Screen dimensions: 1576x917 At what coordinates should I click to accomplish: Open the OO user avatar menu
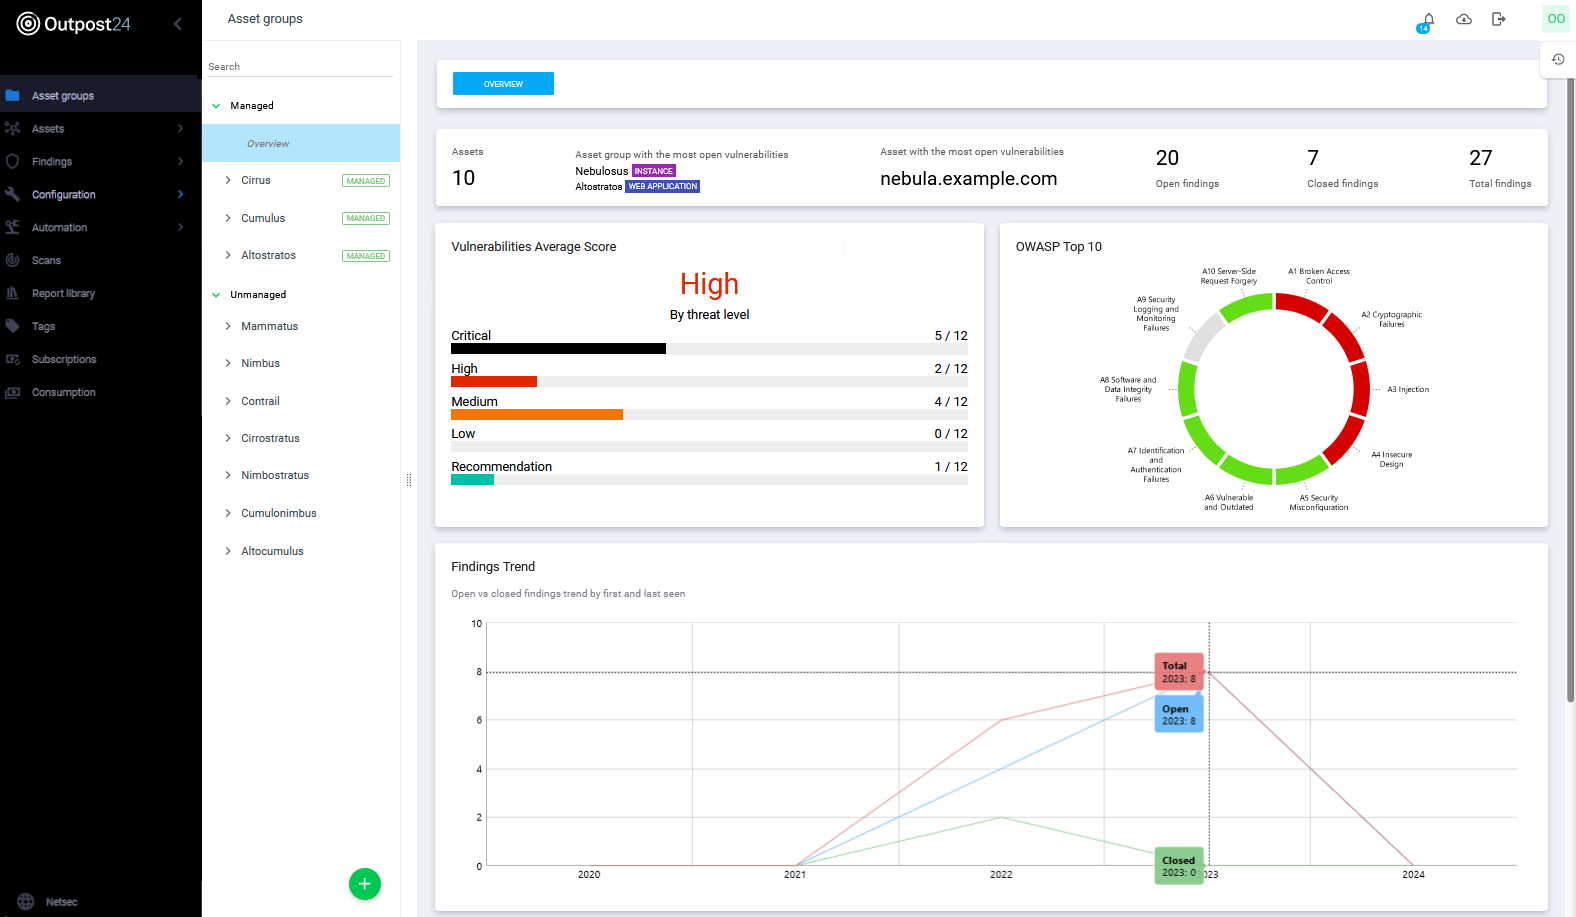tap(1556, 19)
